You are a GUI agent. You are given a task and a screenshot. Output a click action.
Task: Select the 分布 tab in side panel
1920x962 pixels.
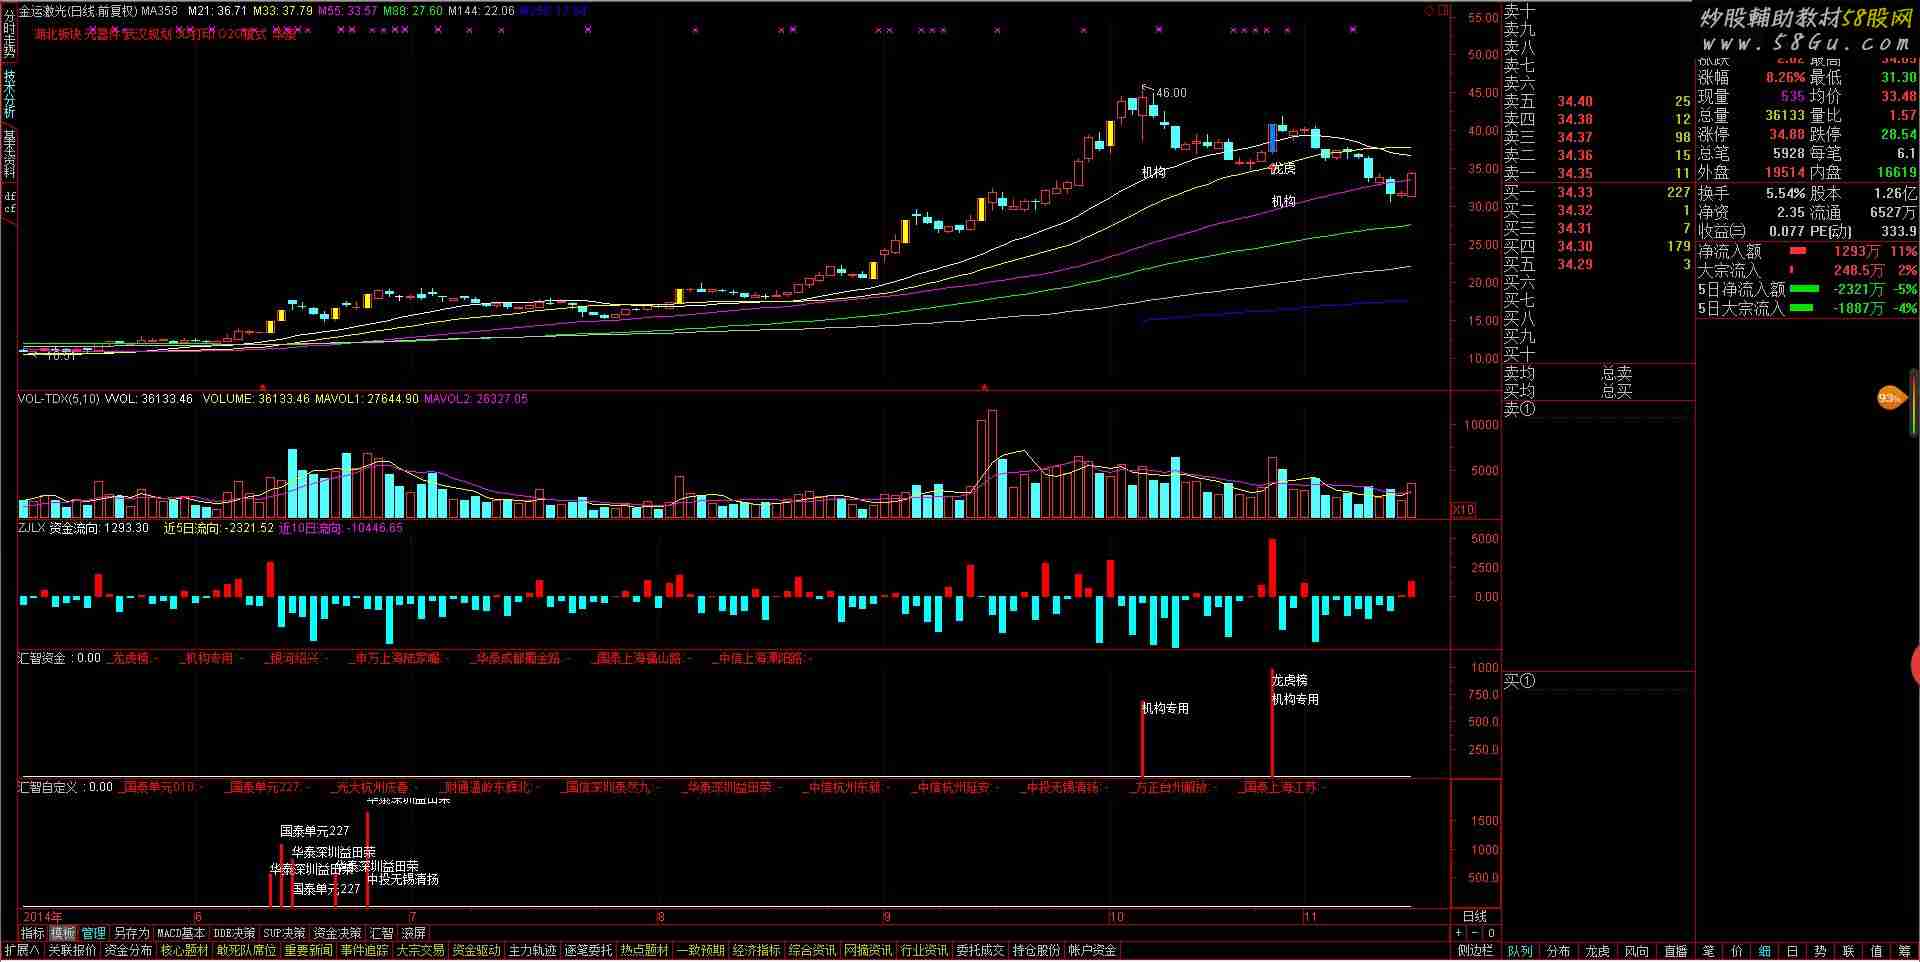click(1558, 950)
